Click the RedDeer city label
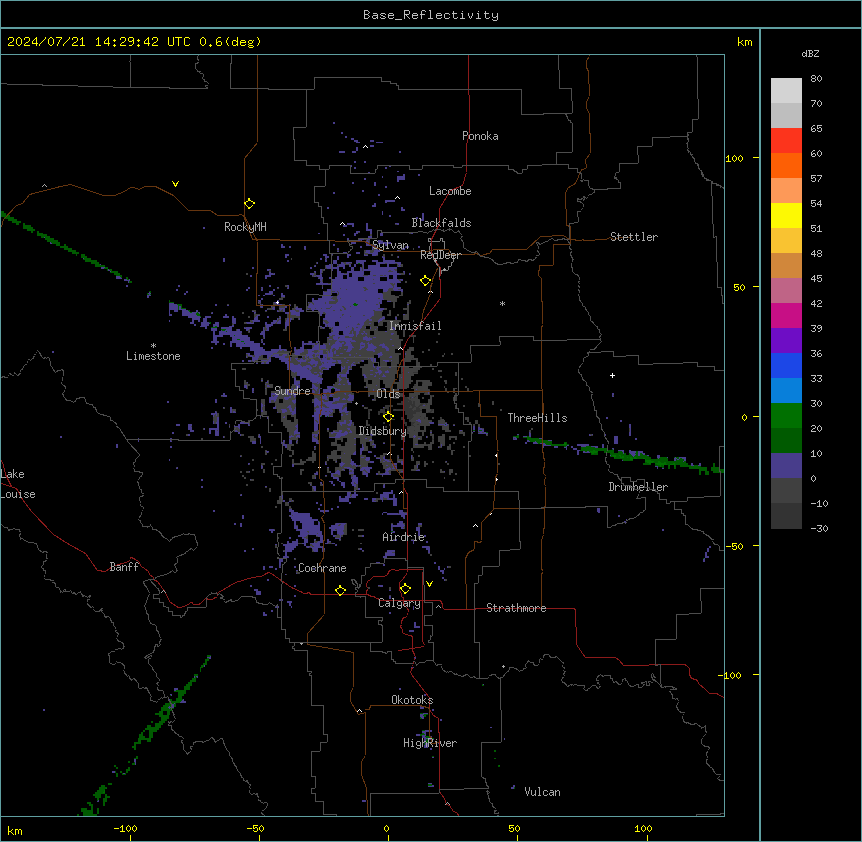The height and width of the screenshot is (842, 862). 440,255
